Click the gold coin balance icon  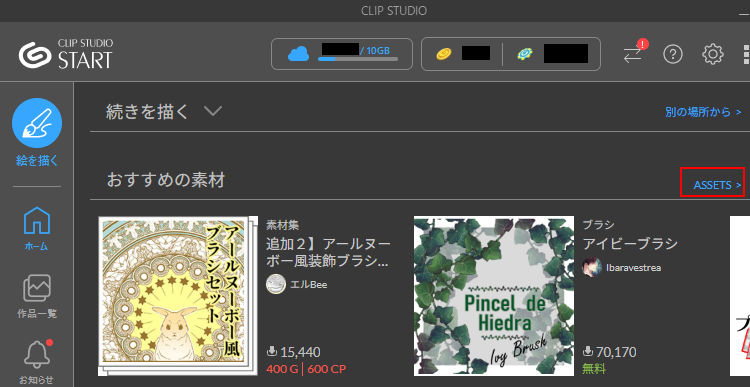(x=444, y=54)
